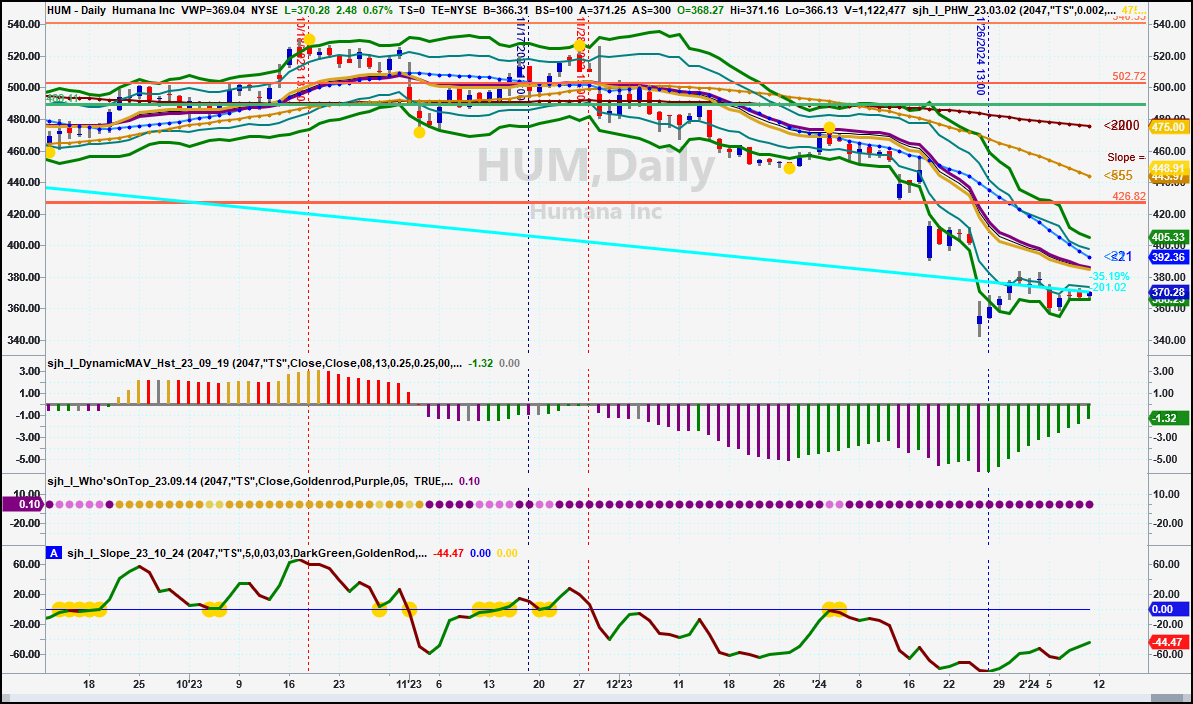Click the 'Slope =' text label on chart
The height and width of the screenshot is (704, 1193).
tap(1126, 157)
